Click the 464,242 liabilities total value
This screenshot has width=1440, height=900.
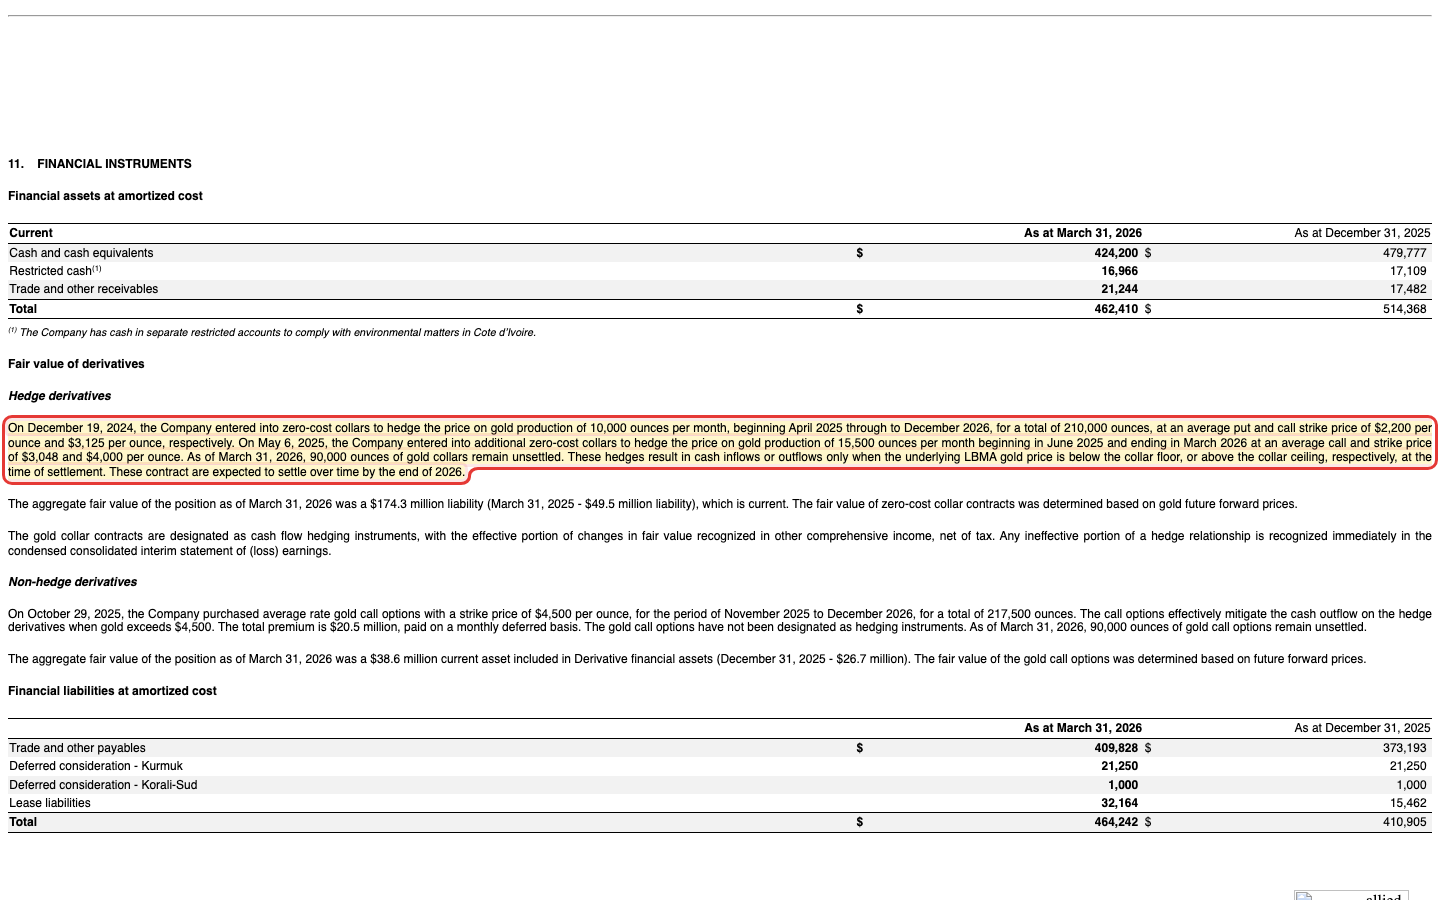tap(1116, 822)
